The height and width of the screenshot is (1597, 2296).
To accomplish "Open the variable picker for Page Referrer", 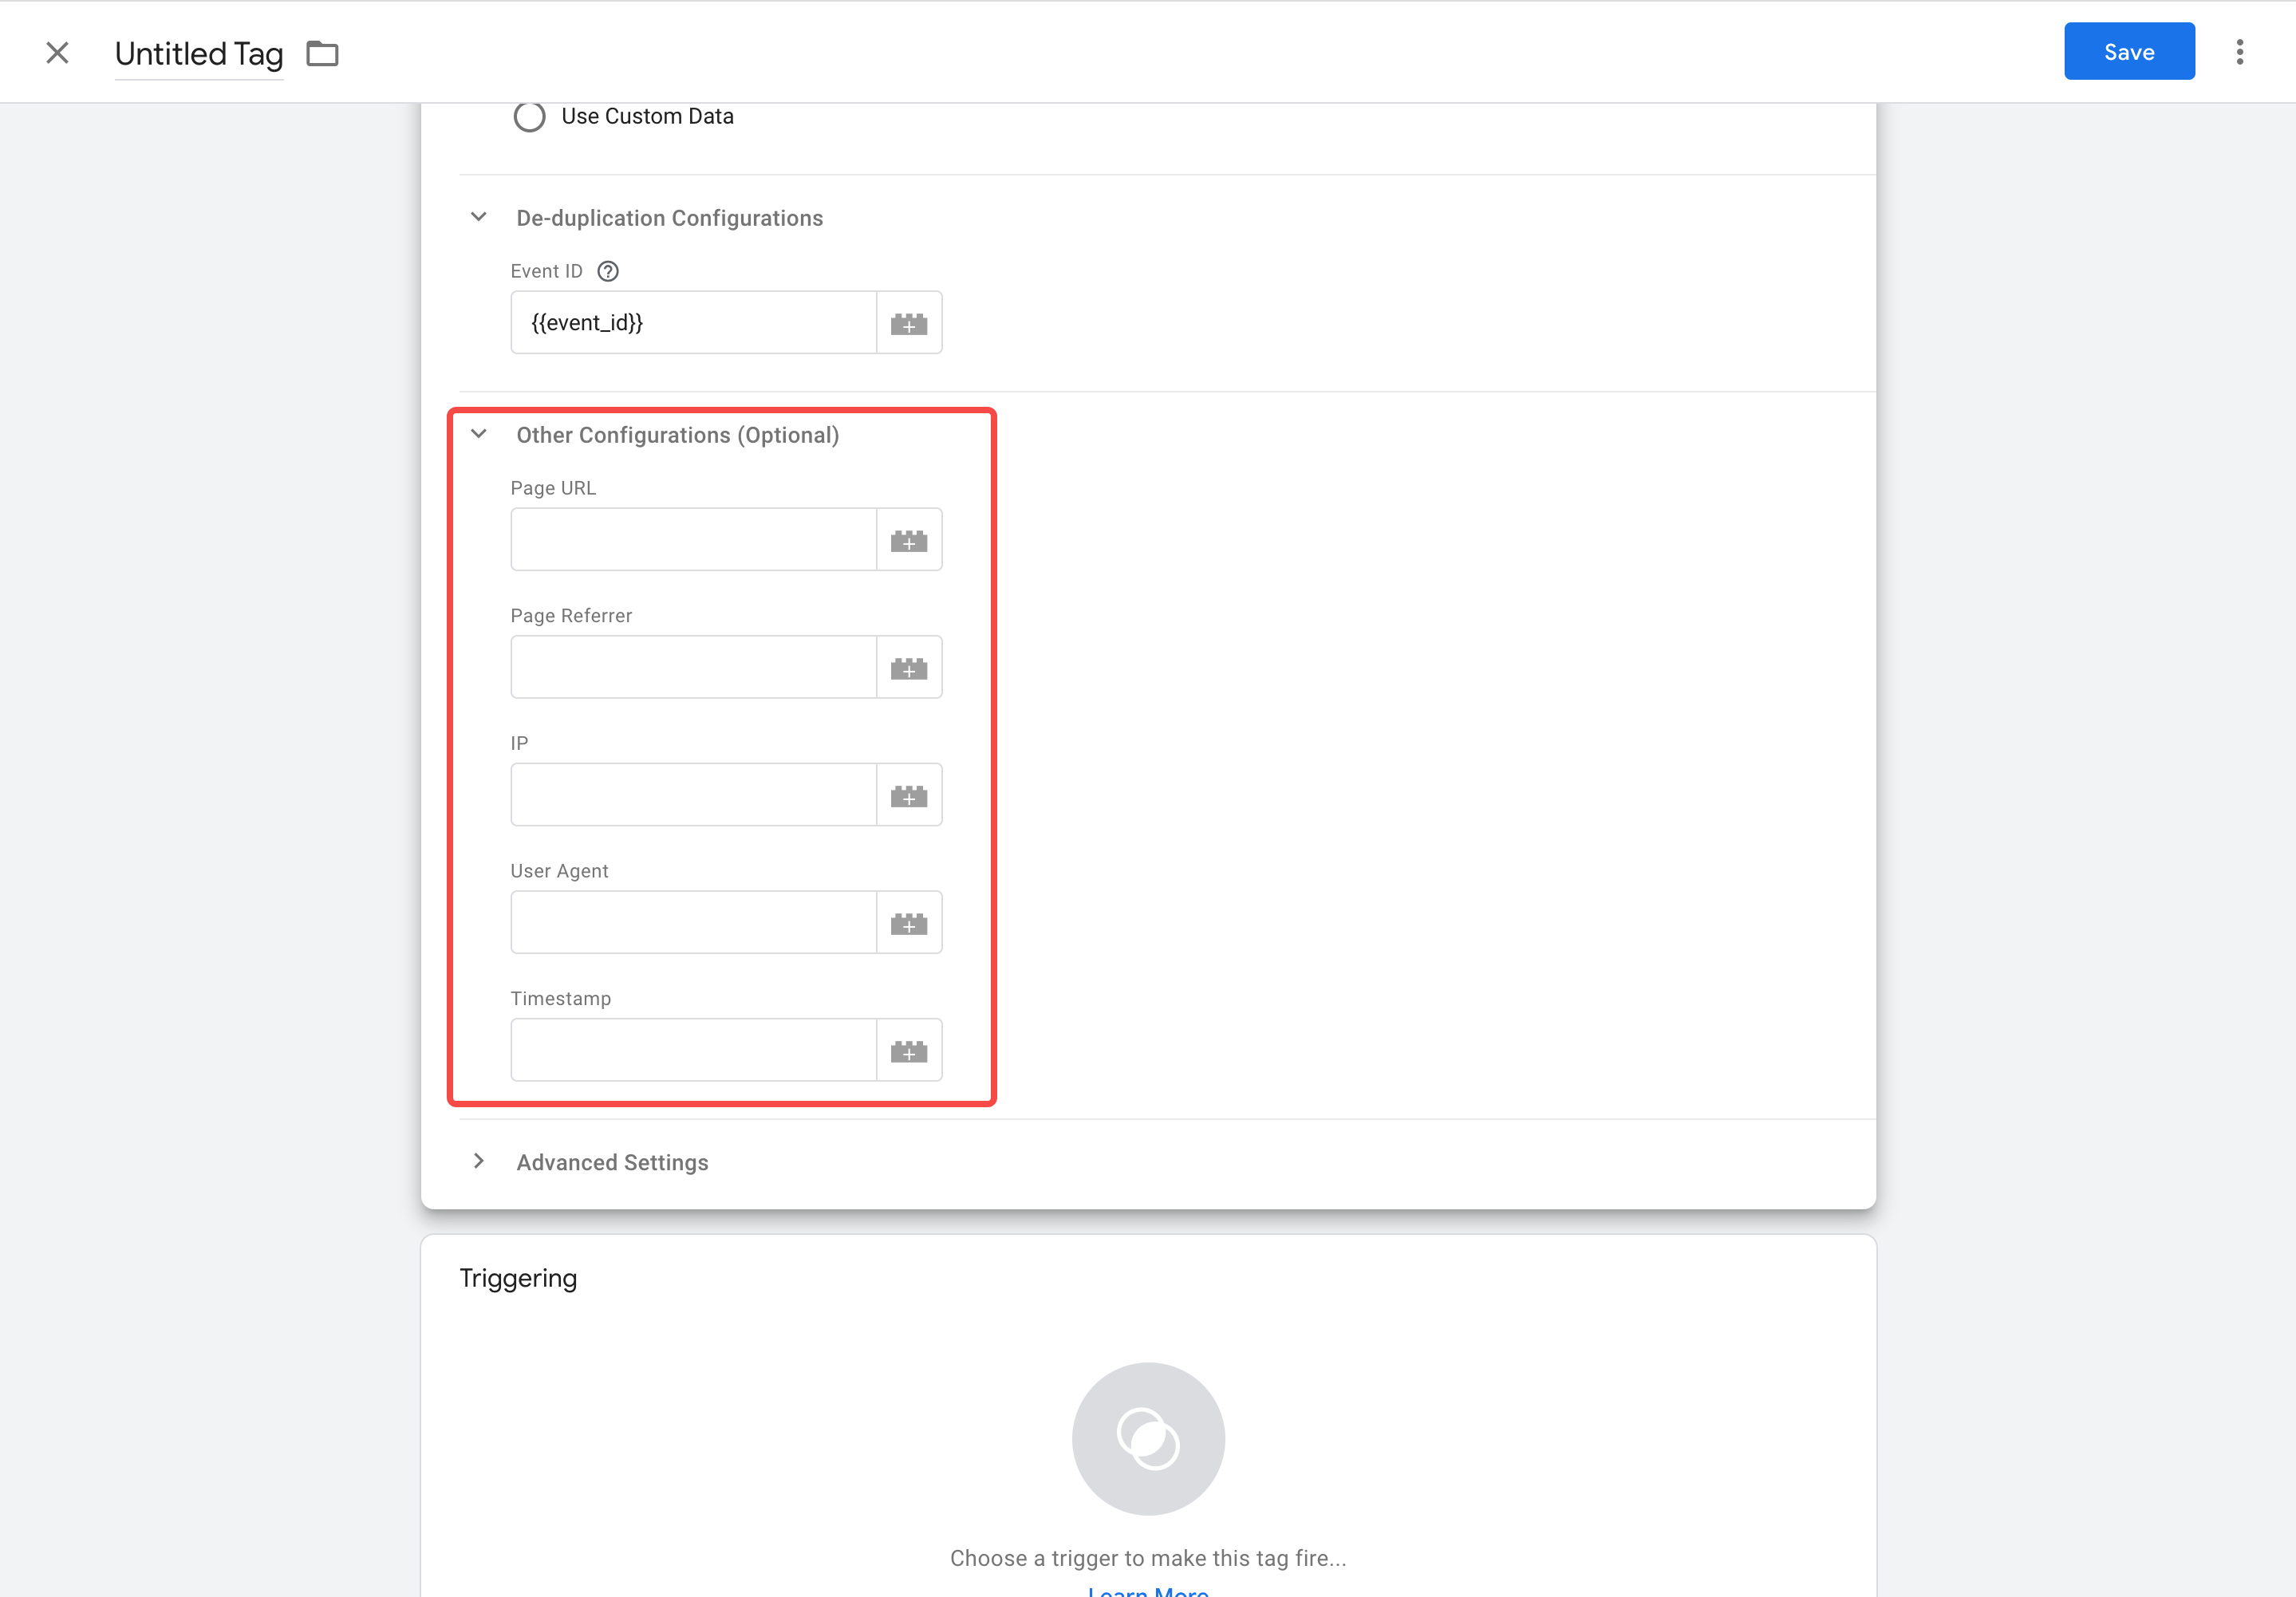I will [909, 666].
